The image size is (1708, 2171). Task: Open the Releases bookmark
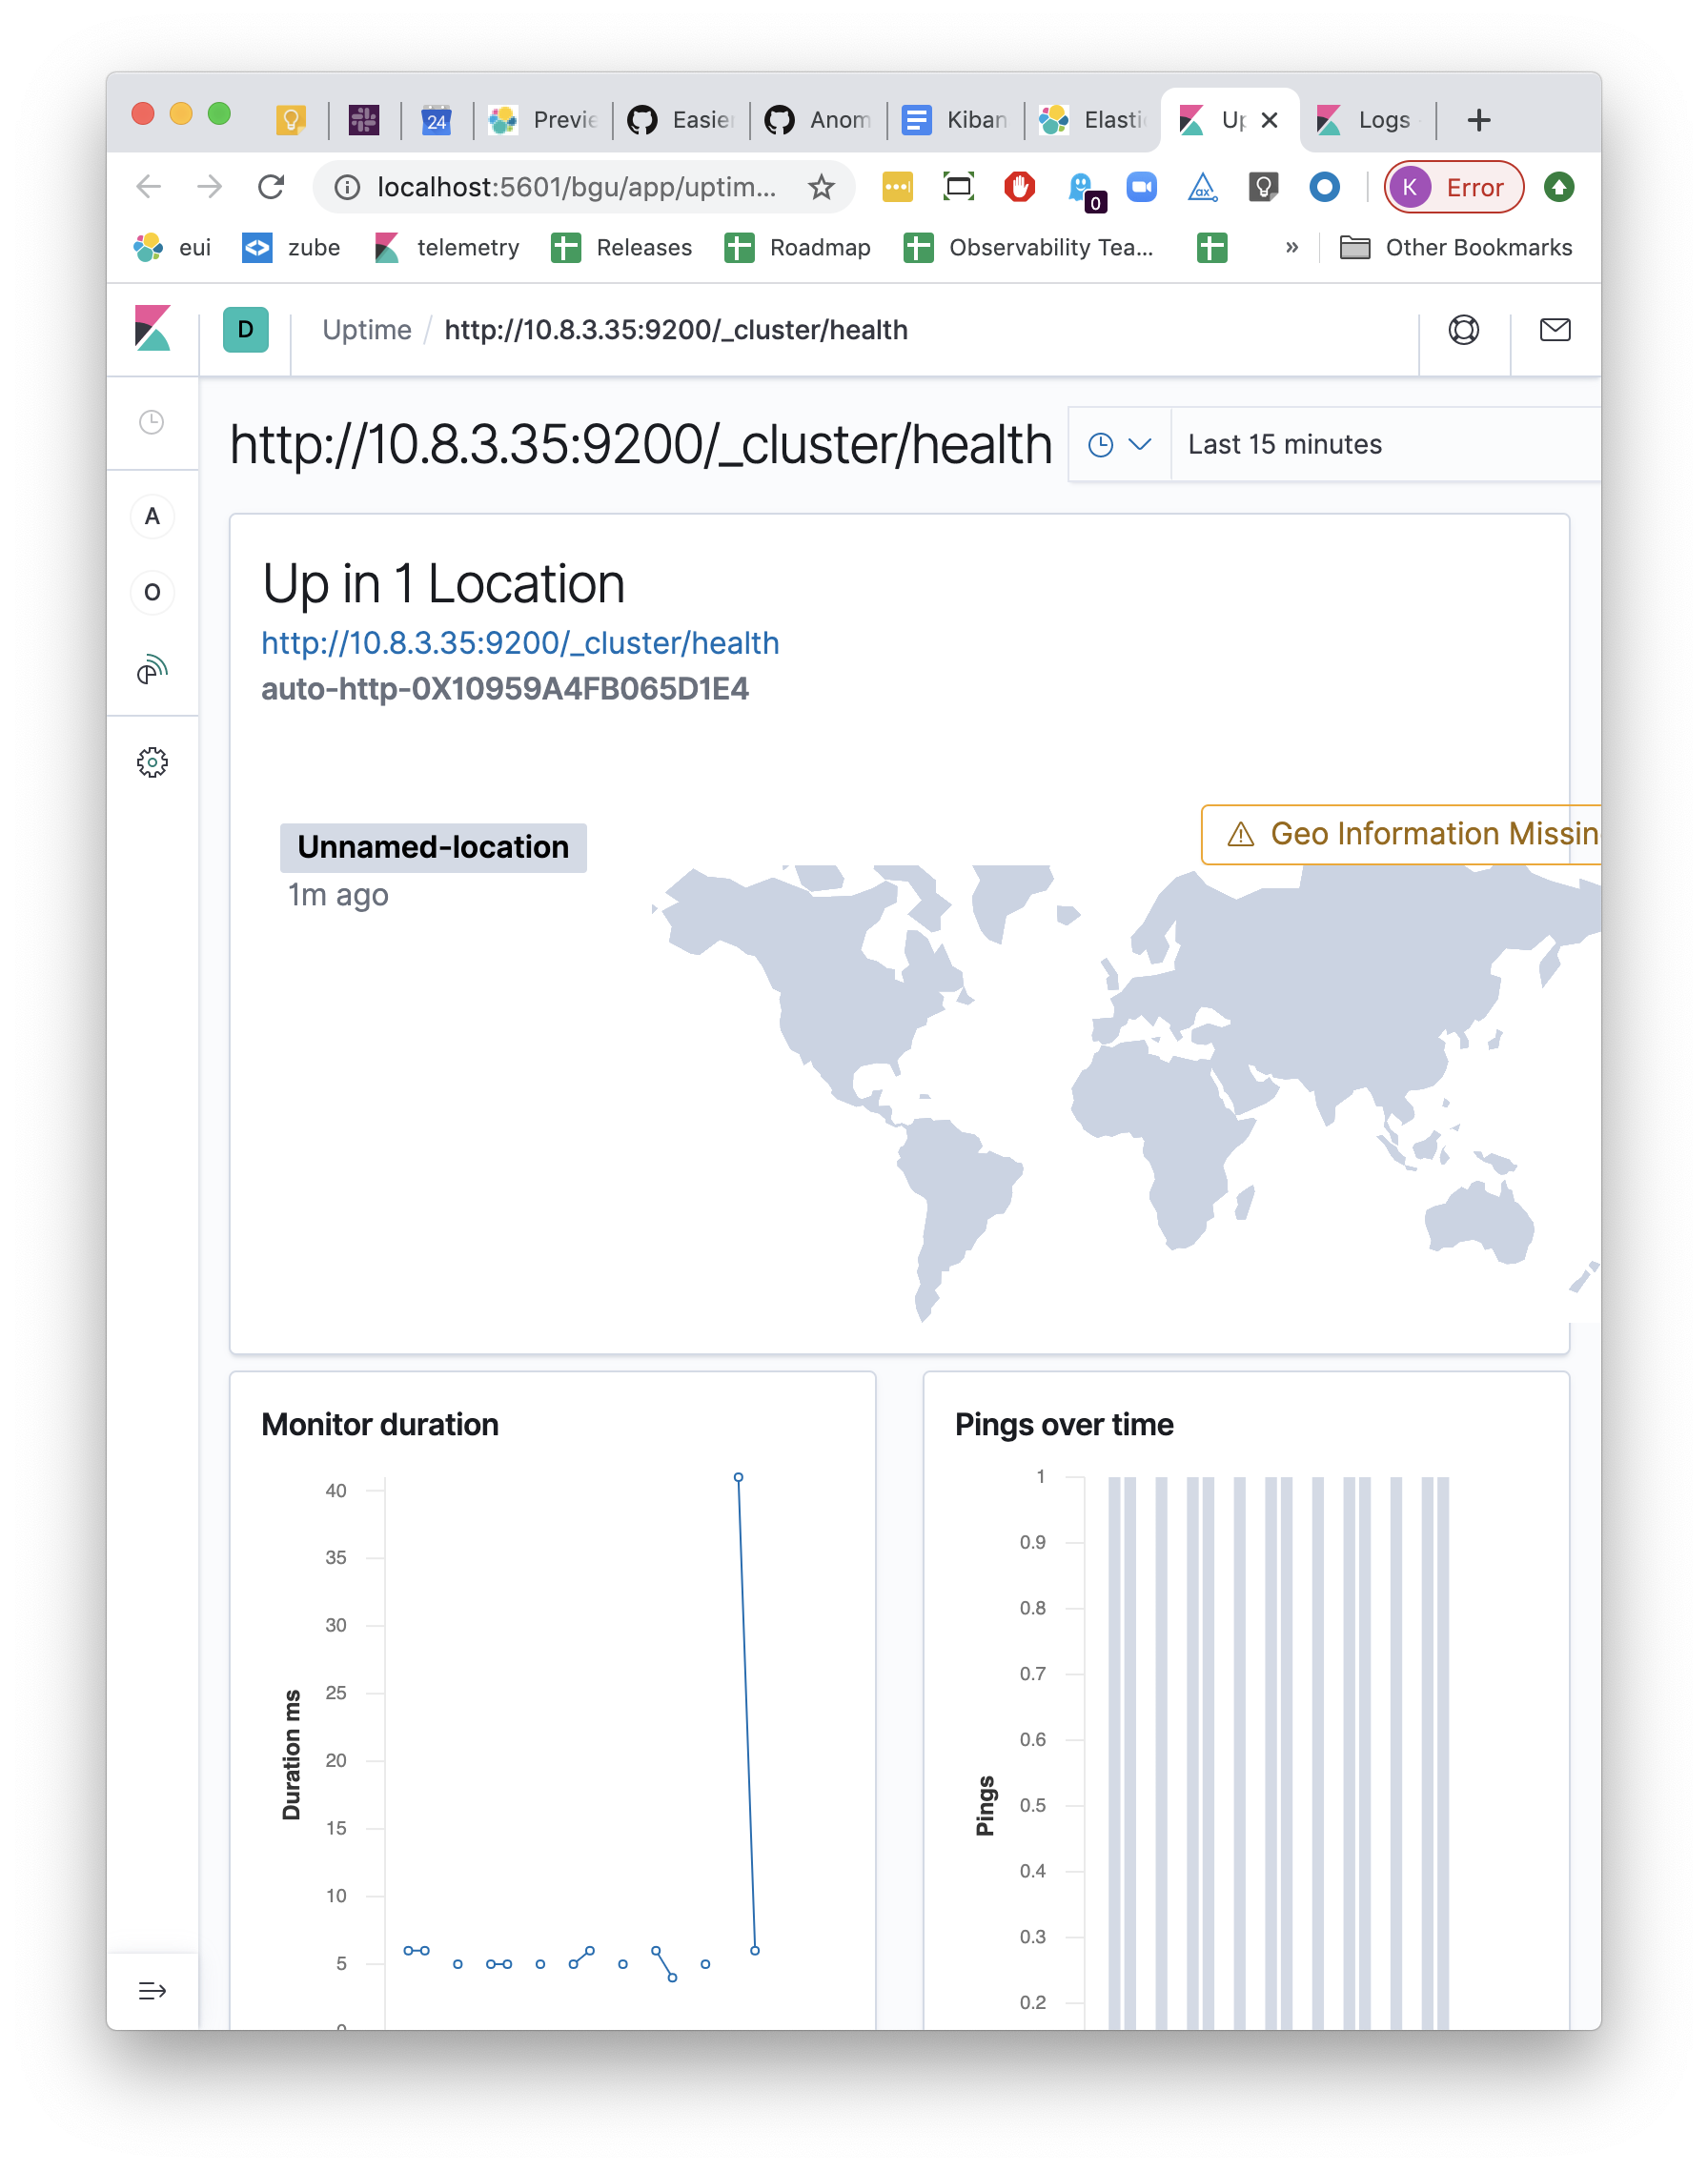[x=621, y=247]
